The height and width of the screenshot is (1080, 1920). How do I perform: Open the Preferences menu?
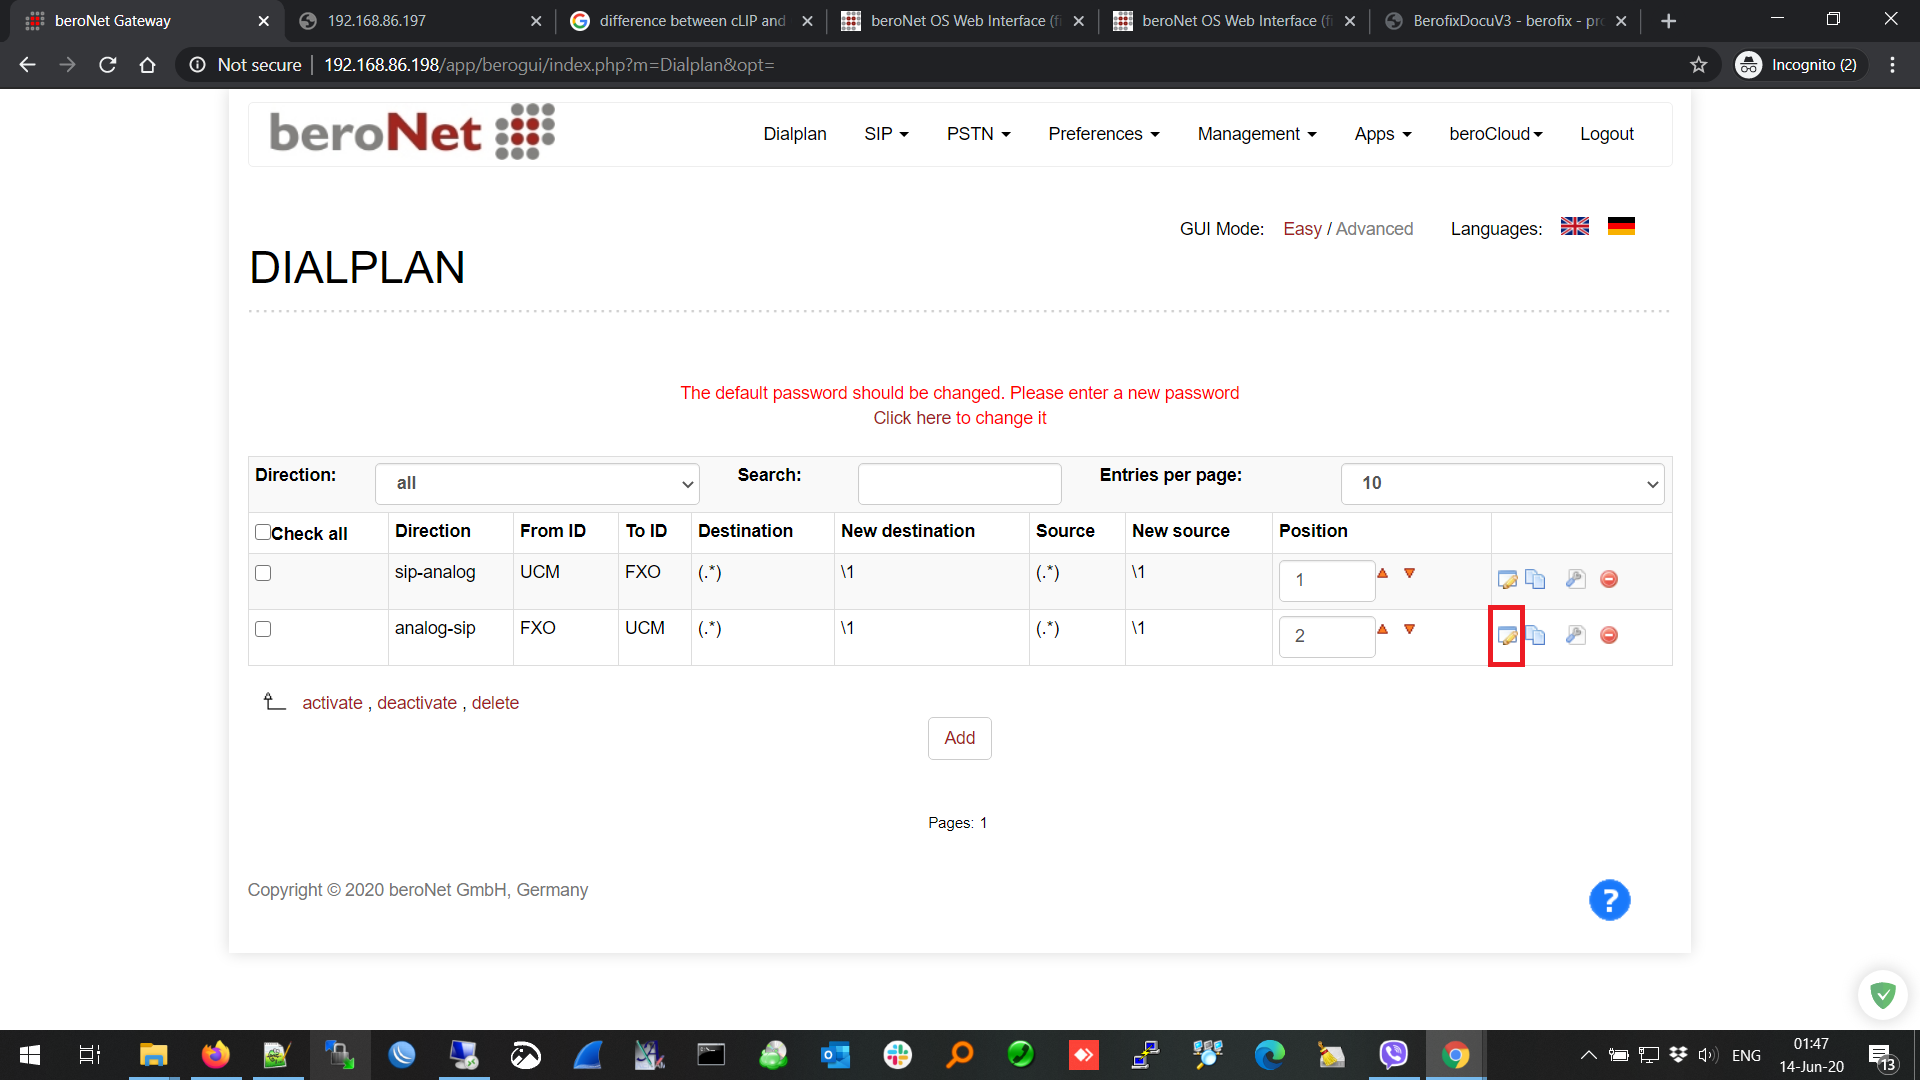pos(1103,134)
